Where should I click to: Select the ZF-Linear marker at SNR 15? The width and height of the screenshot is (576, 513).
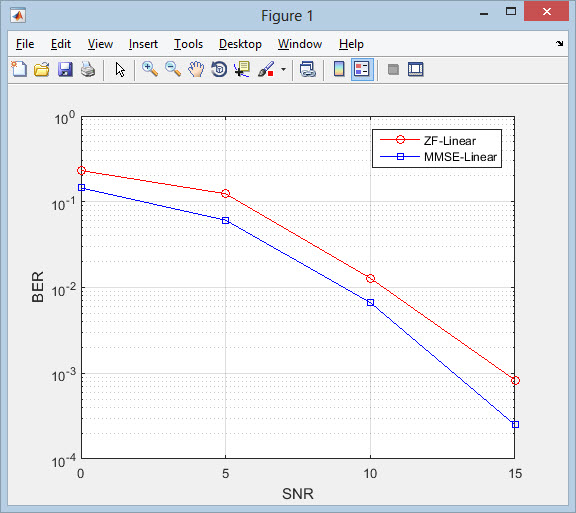click(515, 380)
